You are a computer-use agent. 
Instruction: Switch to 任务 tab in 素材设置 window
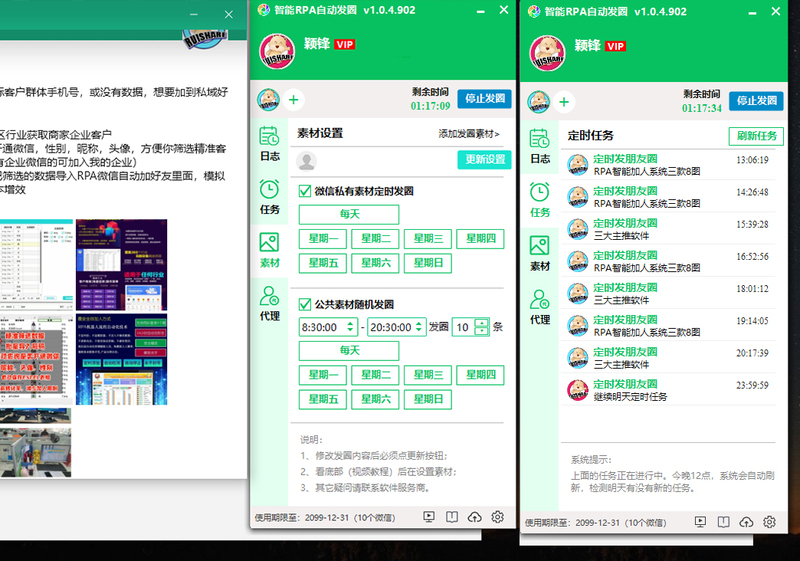point(269,196)
